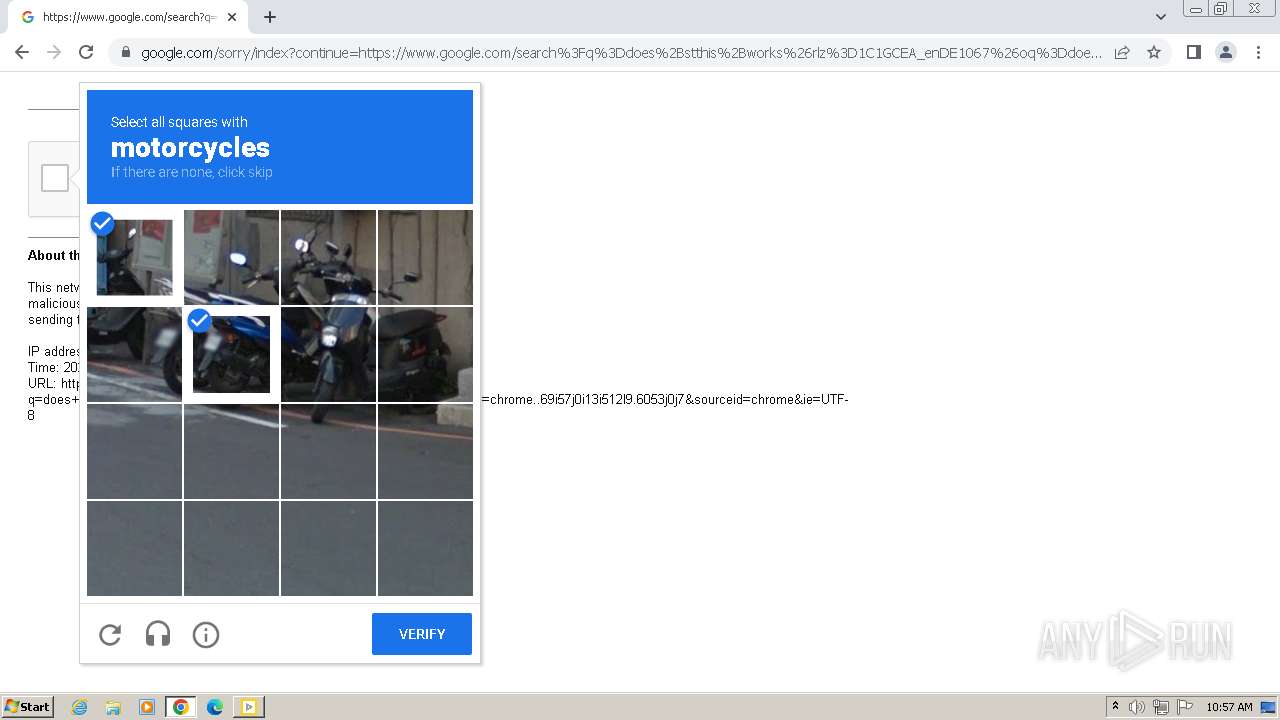Open the Chrome profile avatar
The height and width of the screenshot is (720, 1280).
(x=1226, y=52)
